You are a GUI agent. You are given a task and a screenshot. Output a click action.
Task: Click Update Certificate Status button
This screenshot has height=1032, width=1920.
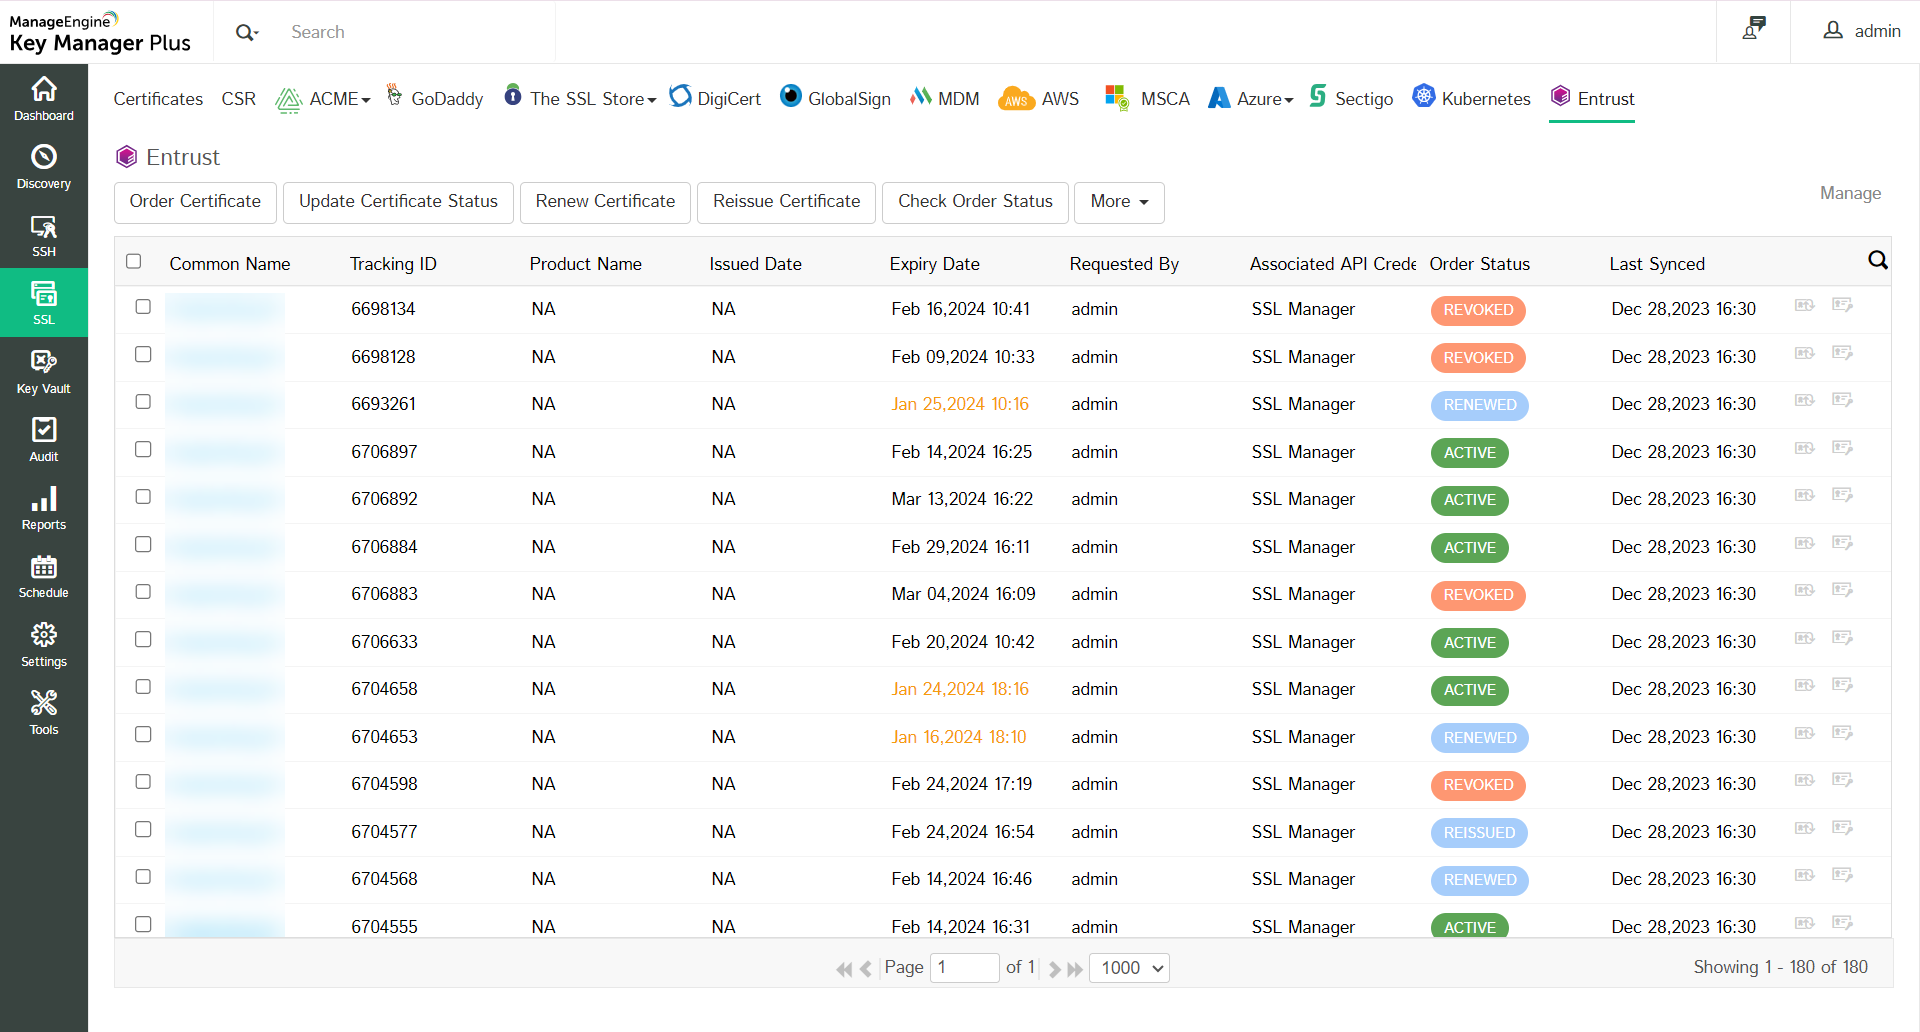pyautogui.click(x=398, y=202)
